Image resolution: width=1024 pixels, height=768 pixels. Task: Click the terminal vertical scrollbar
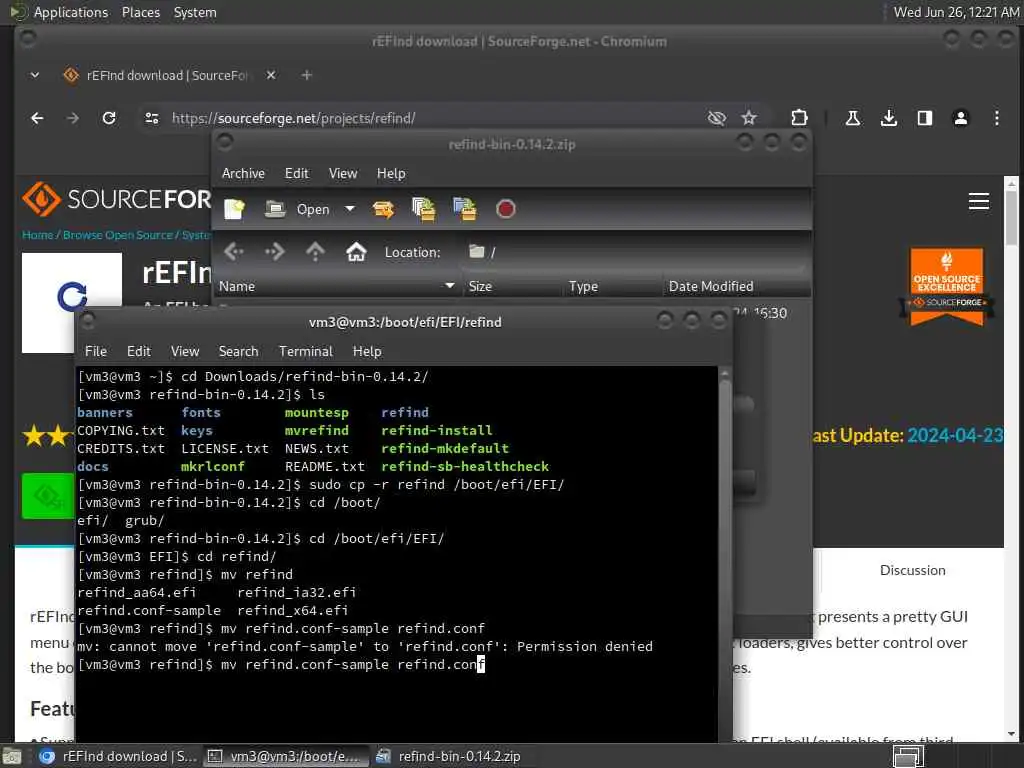tap(724, 555)
